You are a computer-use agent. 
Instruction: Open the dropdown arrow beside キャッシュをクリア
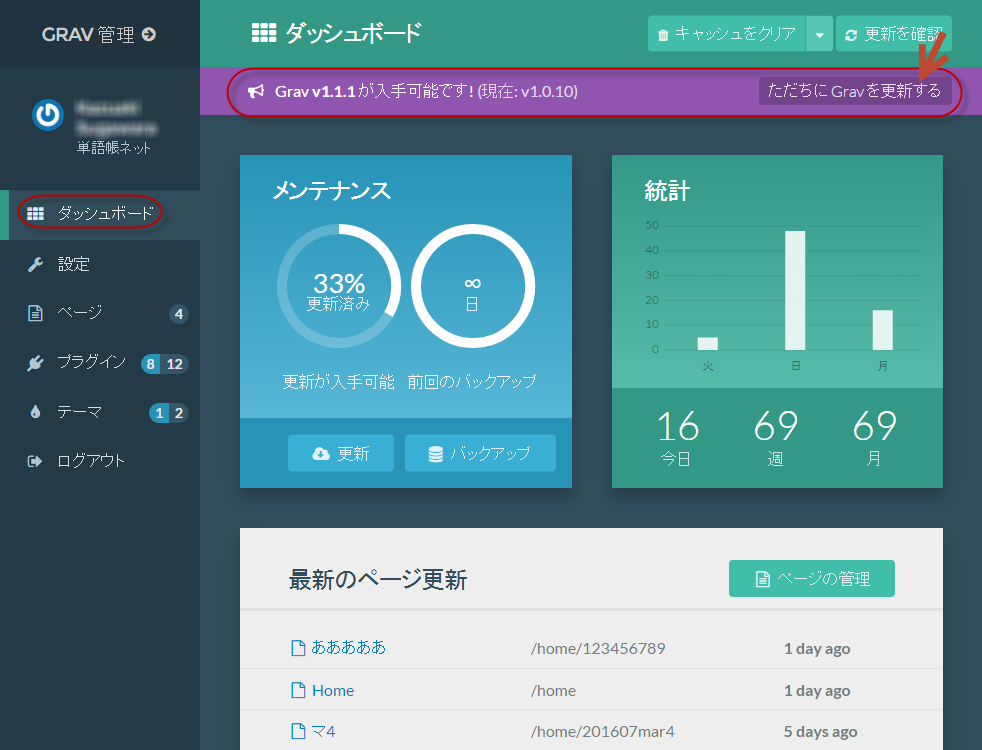click(819, 35)
